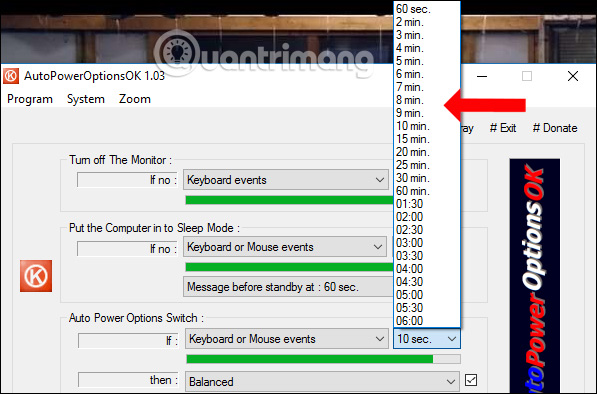Click the # Donate link
This screenshot has height=394, width=597.
pos(555,128)
